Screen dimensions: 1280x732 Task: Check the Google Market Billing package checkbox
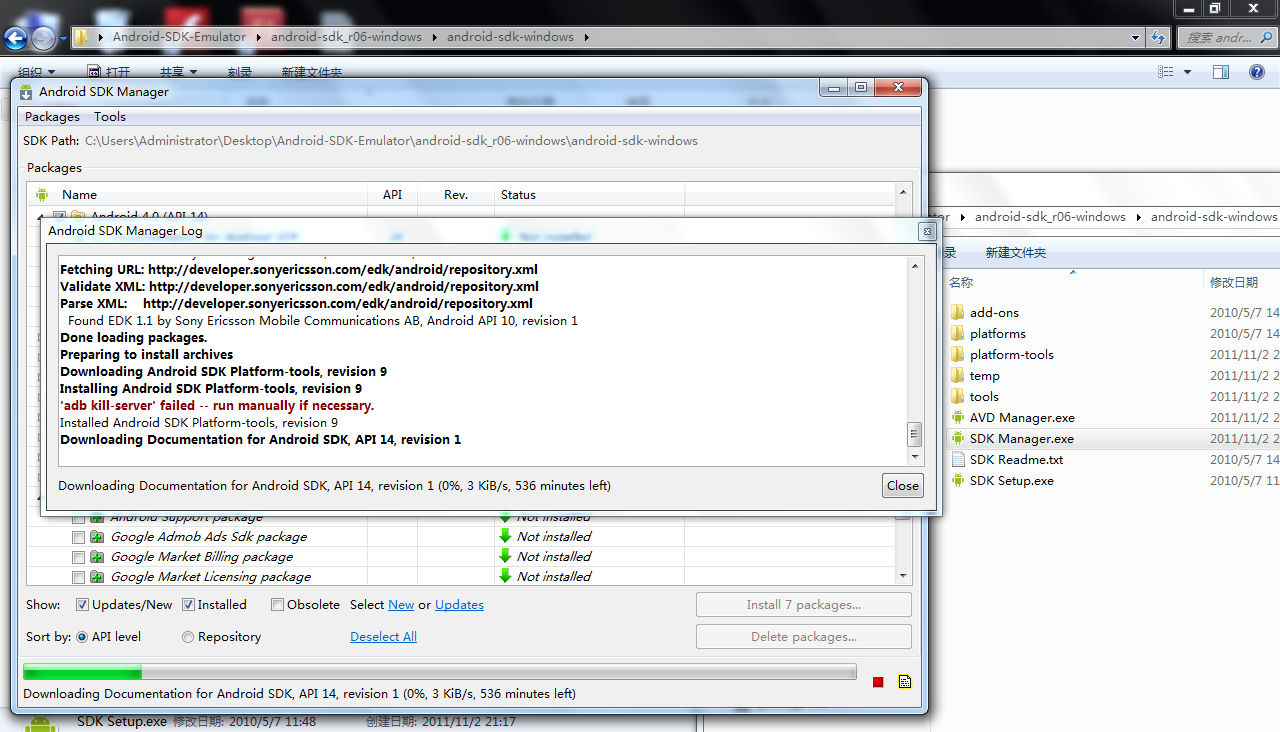point(78,557)
